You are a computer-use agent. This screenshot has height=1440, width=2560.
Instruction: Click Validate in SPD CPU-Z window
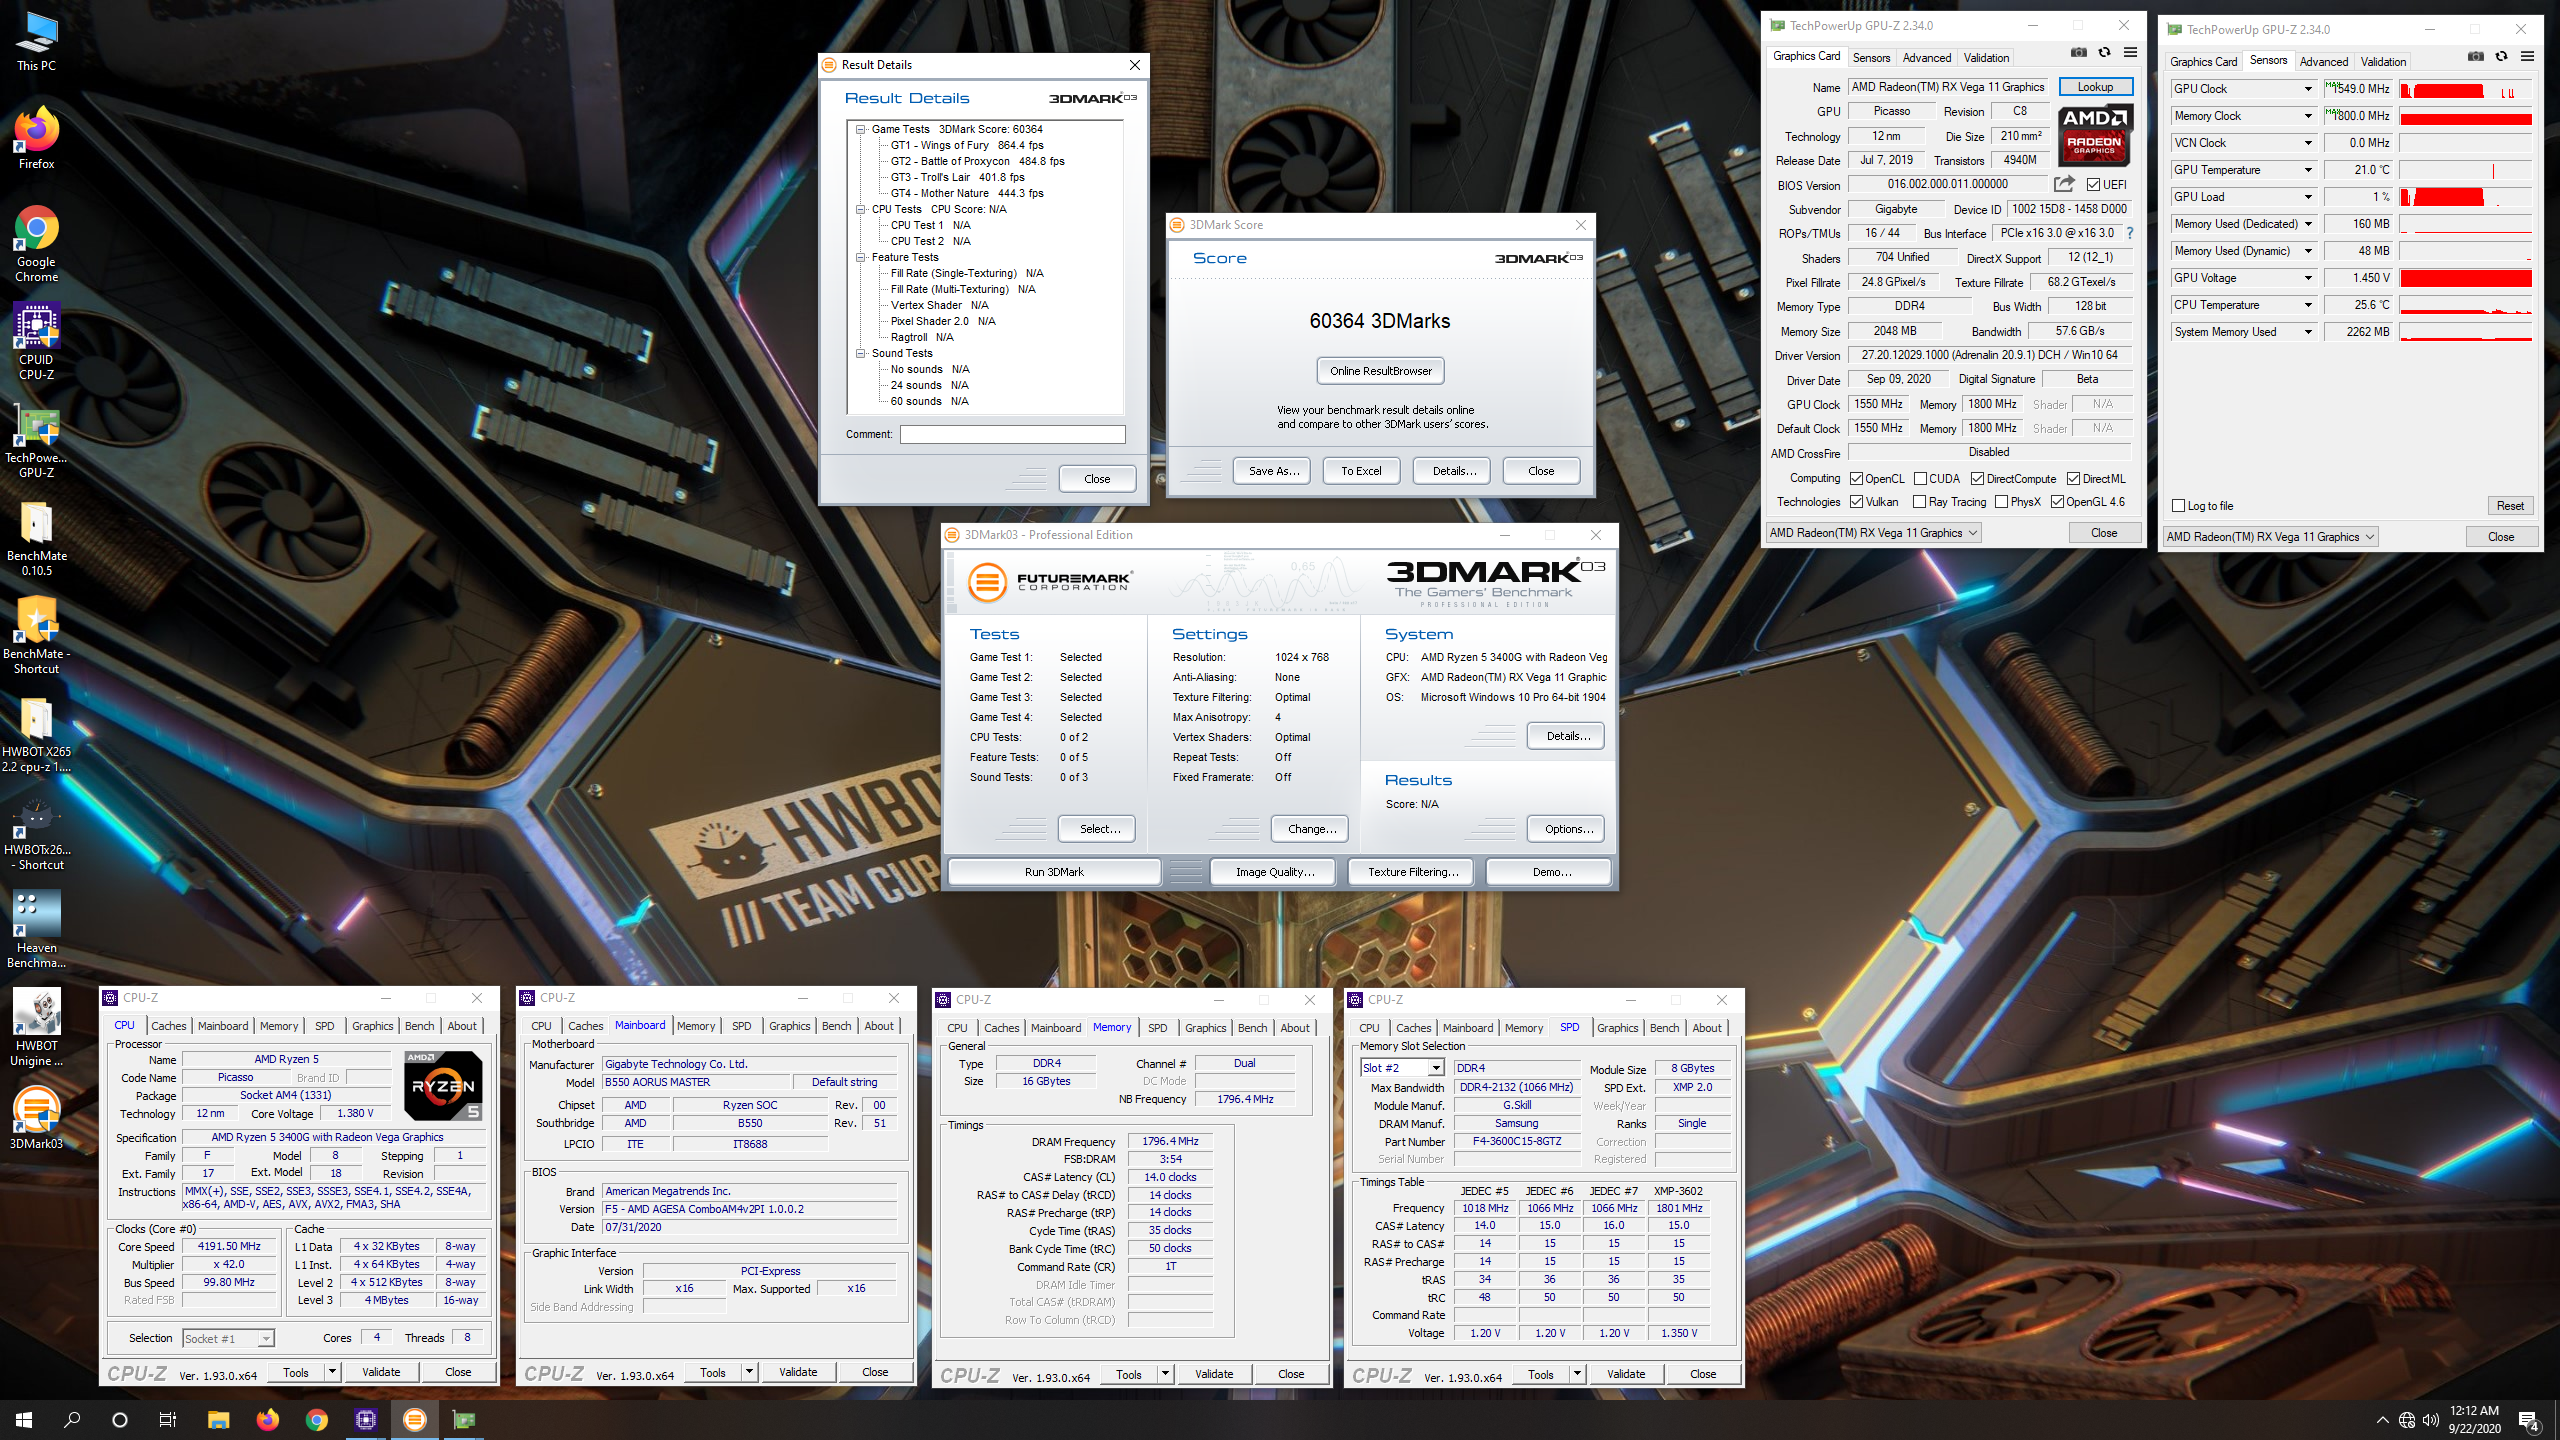1626,1374
